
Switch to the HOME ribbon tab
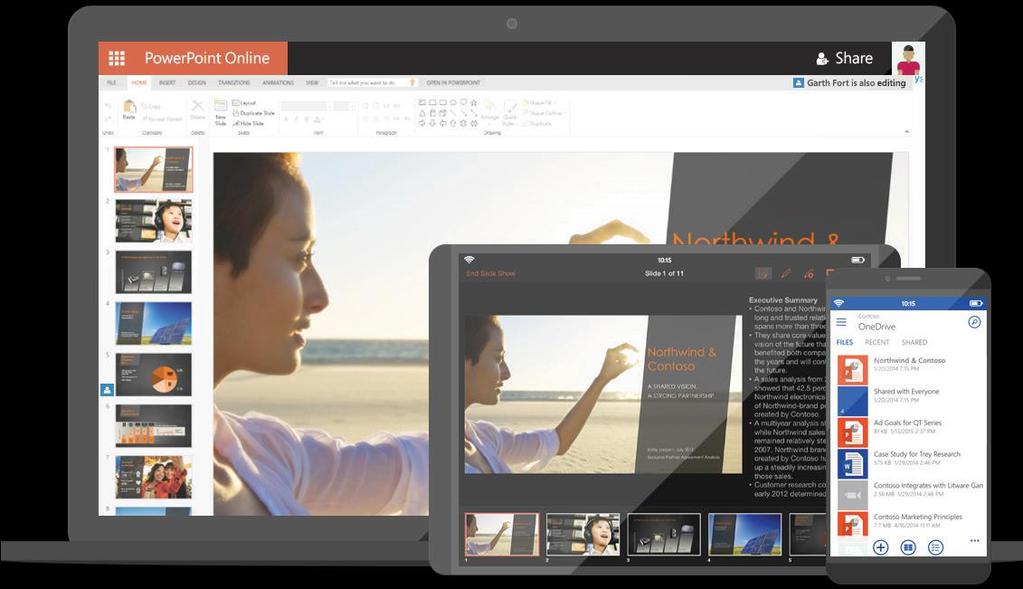[139, 83]
